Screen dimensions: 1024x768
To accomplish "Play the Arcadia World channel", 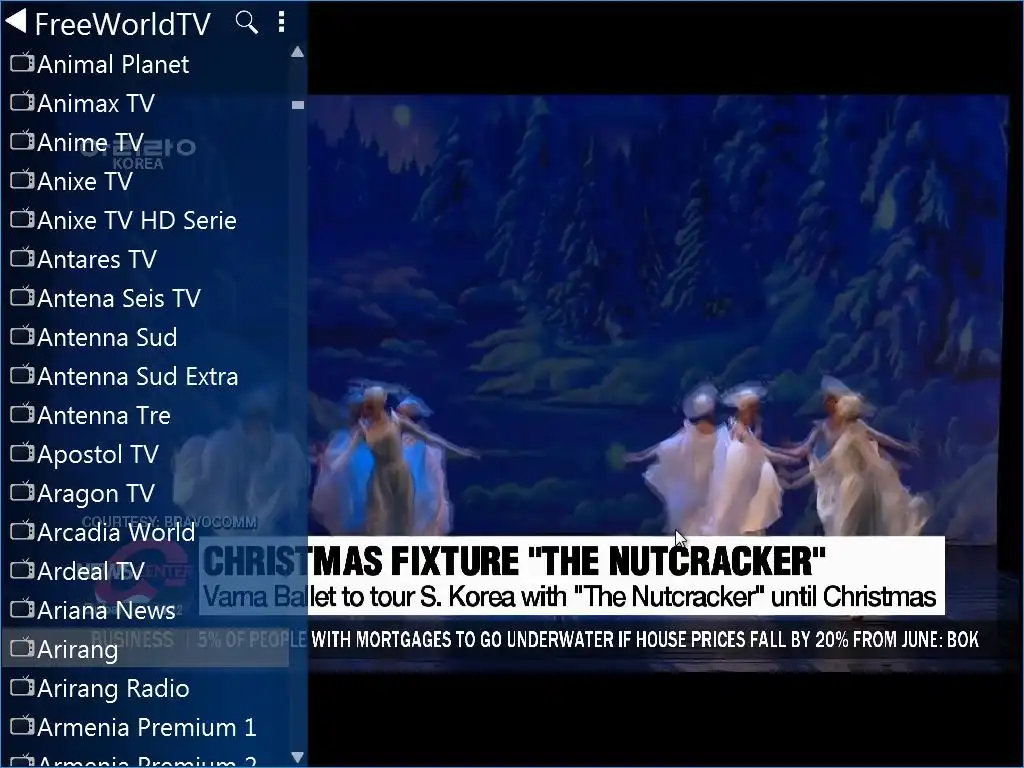I will [145, 532].
